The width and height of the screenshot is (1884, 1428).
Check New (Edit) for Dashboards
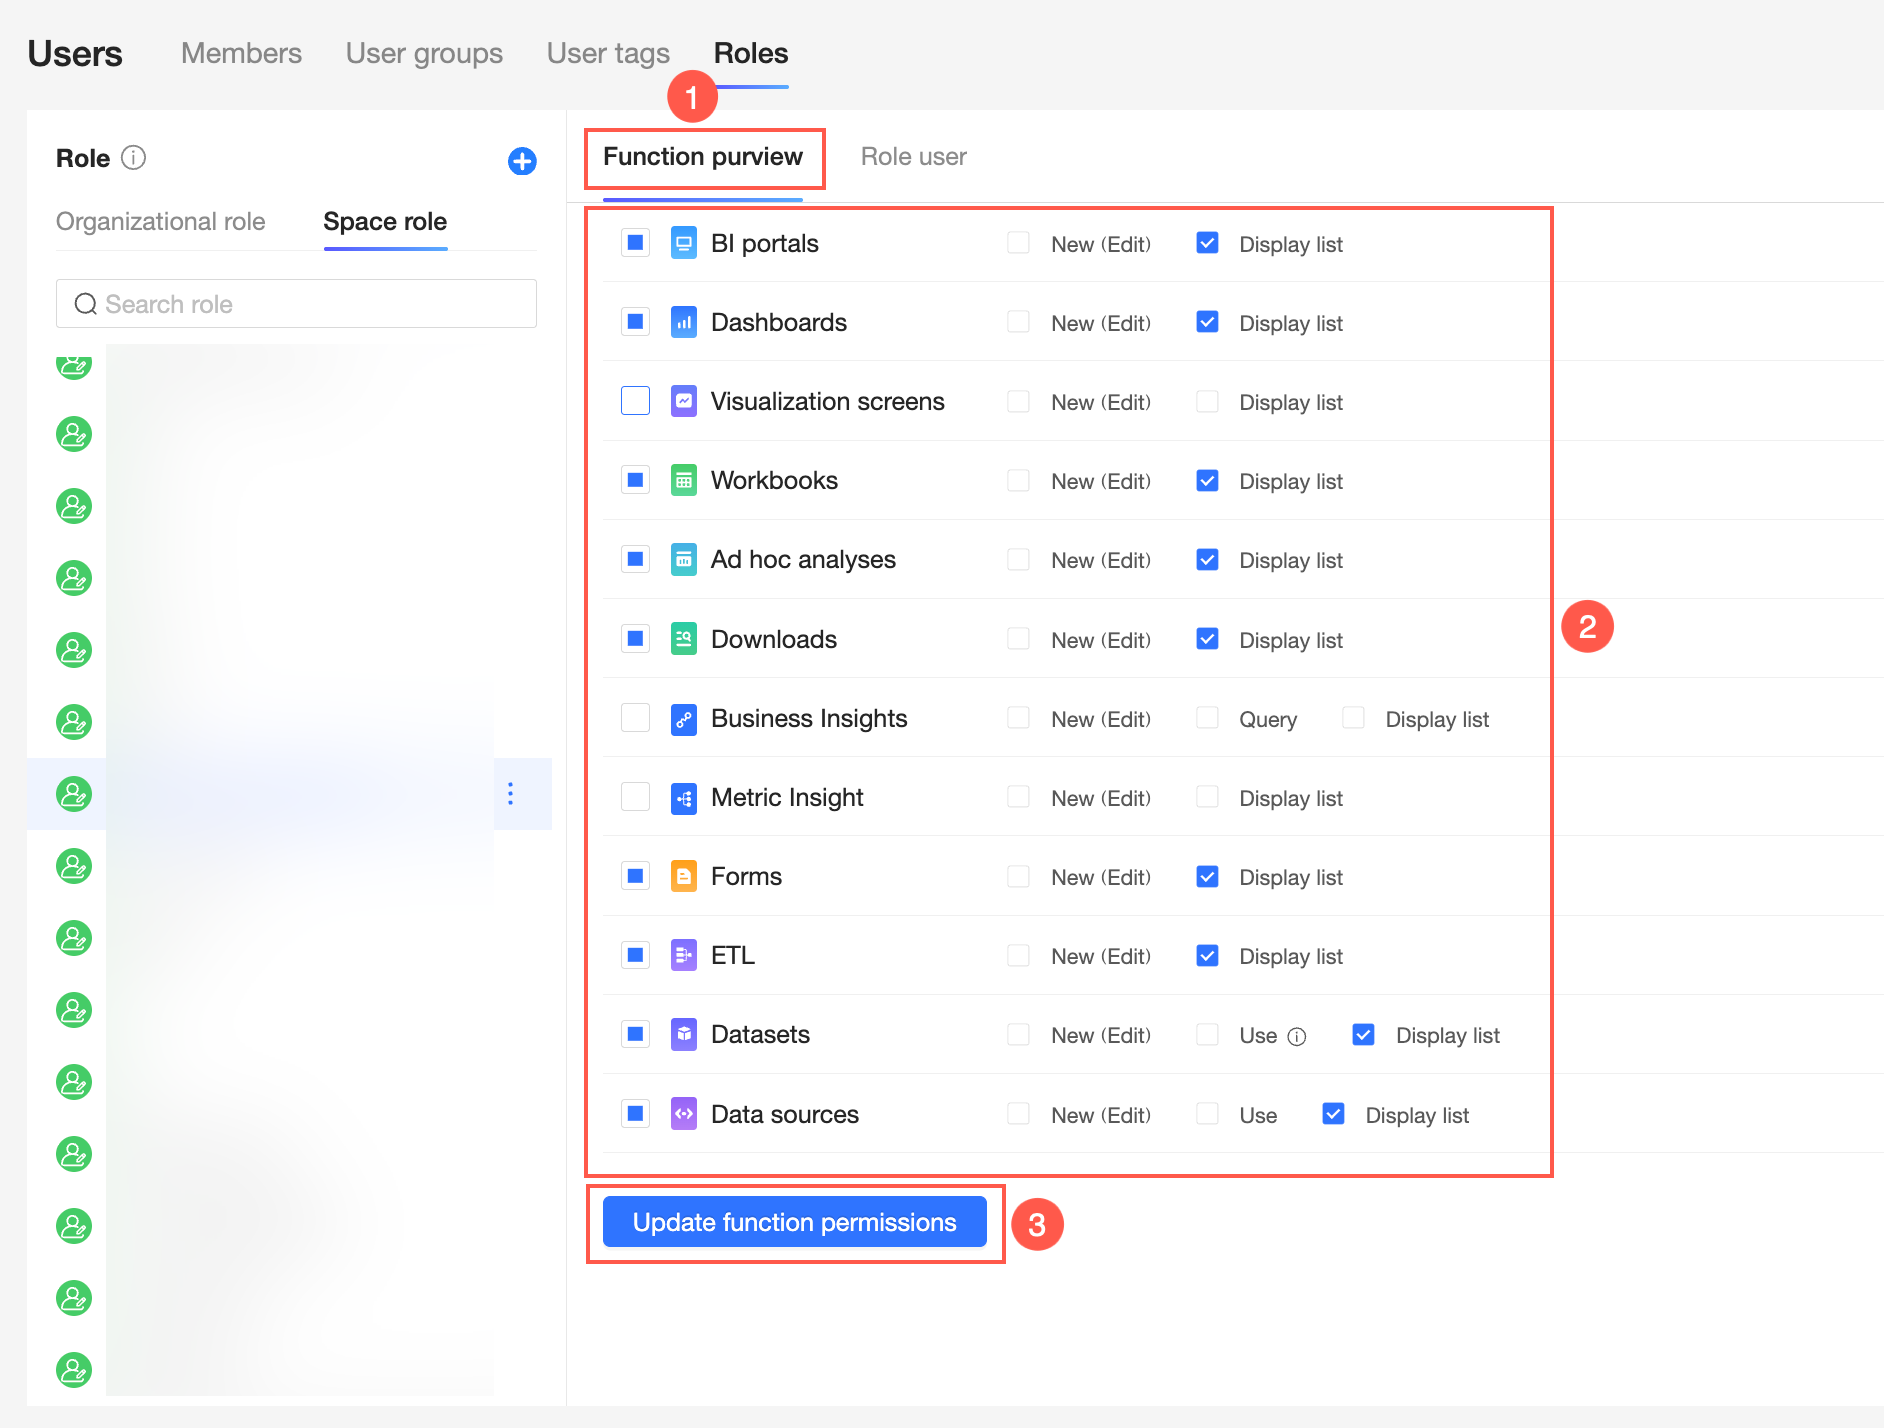pos(1018,322)
